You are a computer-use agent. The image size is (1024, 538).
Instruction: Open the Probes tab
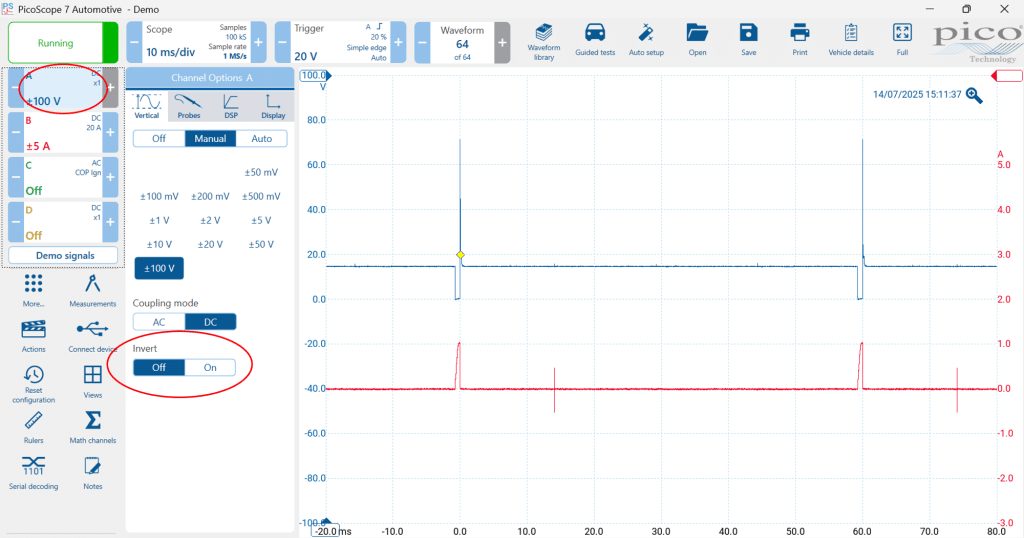tap(189, 106)
